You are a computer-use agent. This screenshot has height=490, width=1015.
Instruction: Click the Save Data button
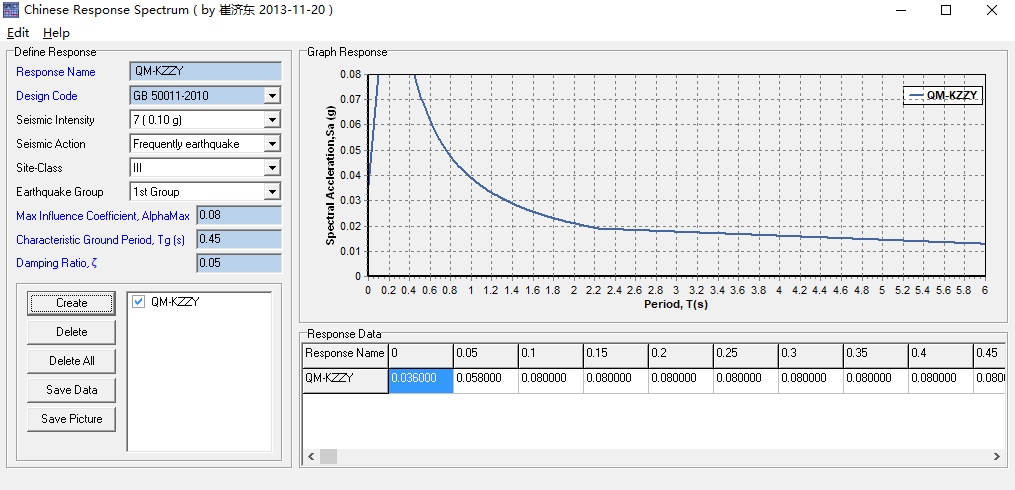point(72,390)
